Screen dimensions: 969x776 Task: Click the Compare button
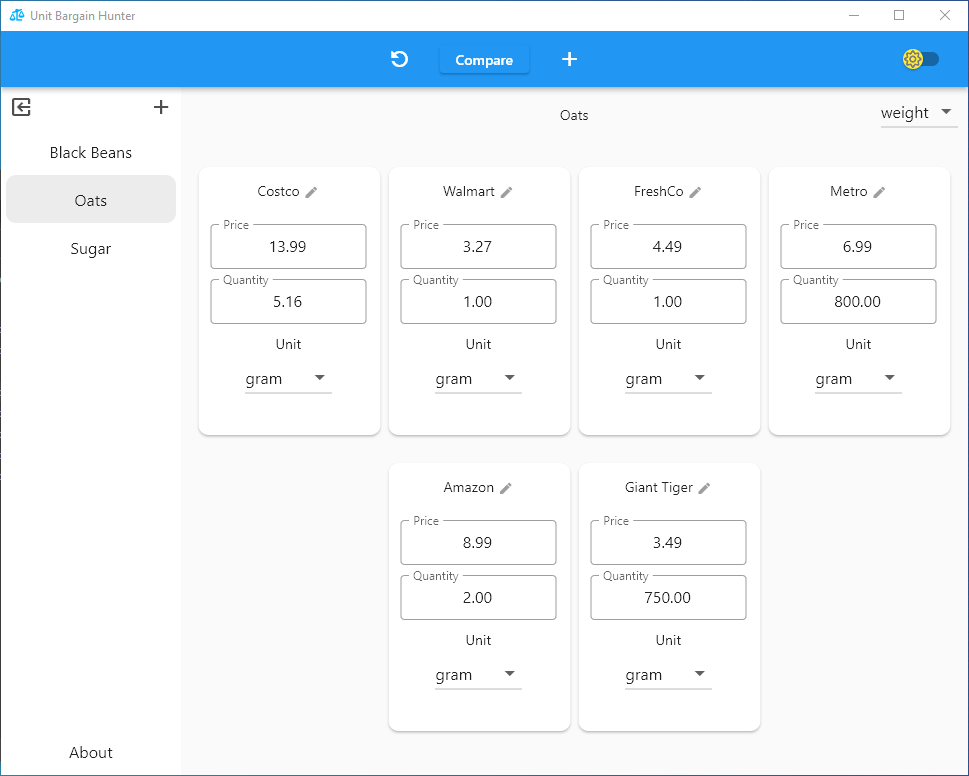point(484,60)
